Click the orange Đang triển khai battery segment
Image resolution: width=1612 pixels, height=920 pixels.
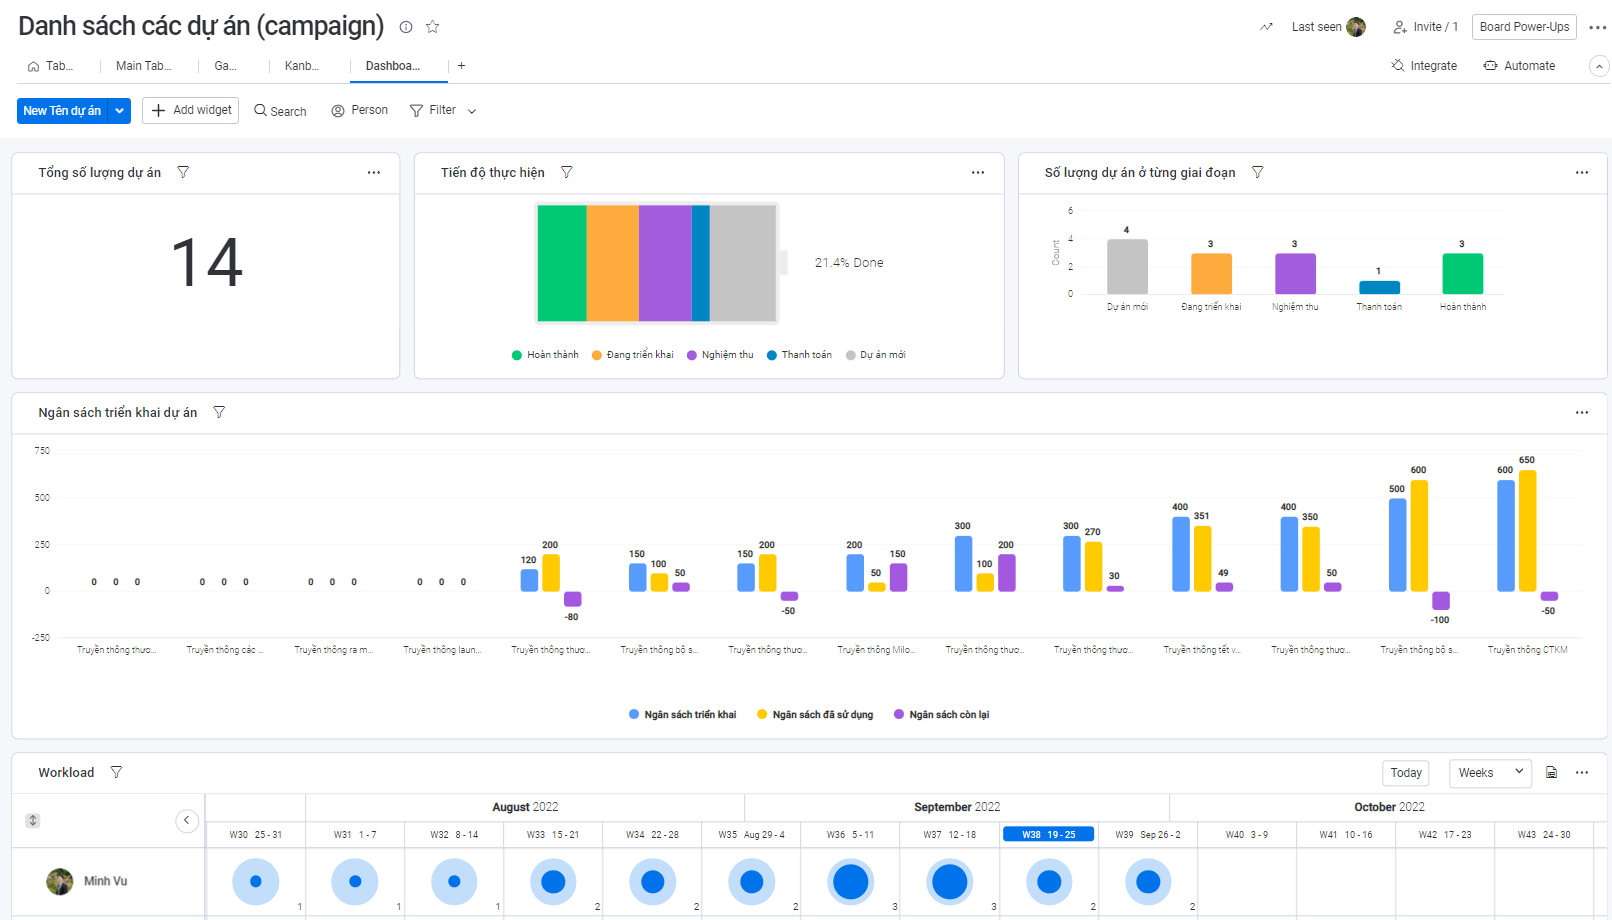[612, 263]
